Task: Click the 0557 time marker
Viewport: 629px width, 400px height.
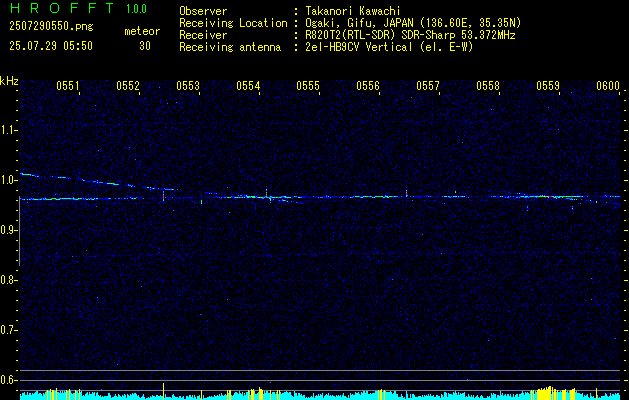Action: point(428,85)
